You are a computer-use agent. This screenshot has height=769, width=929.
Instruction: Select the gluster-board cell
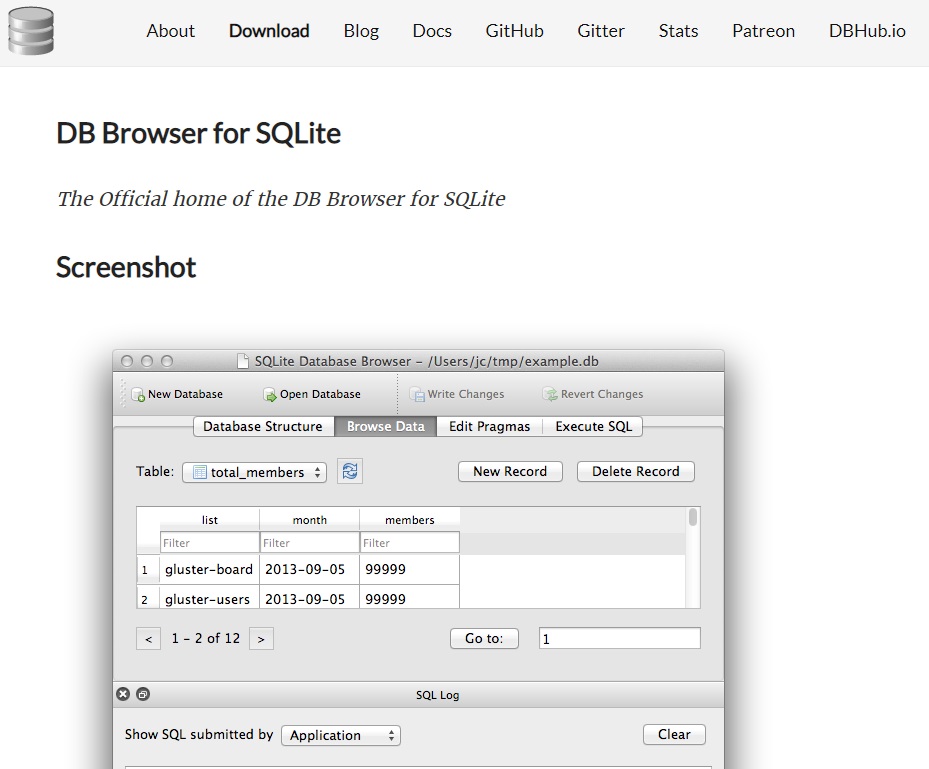pos(209,569)
